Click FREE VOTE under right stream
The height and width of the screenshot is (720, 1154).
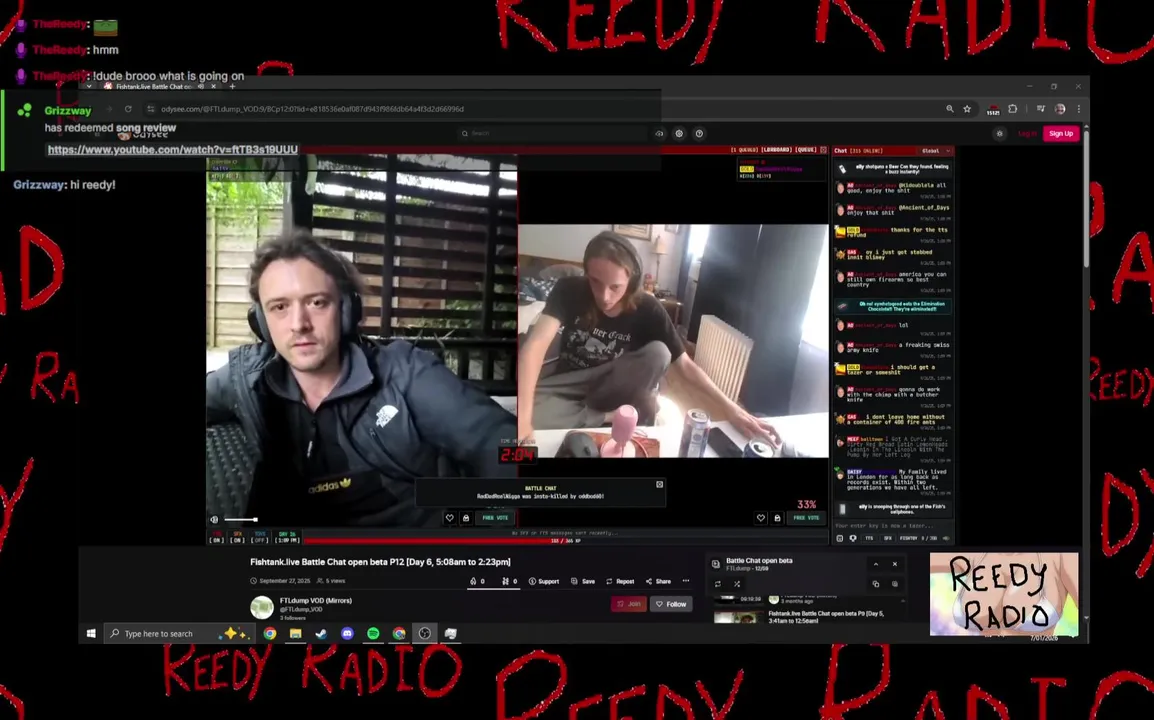click(807, 518)
